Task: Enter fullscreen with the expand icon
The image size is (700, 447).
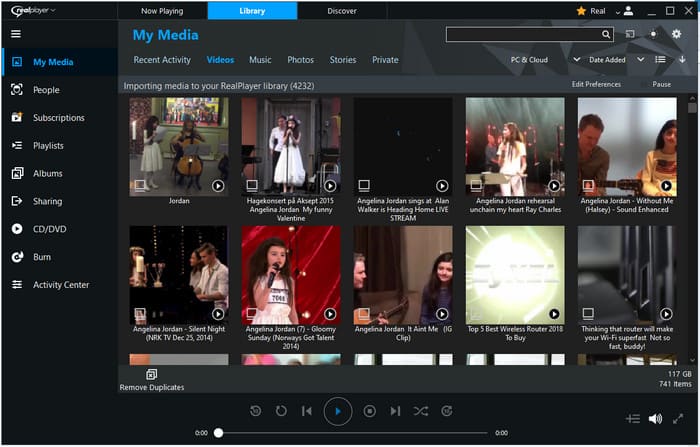Action: pos(682,419)
